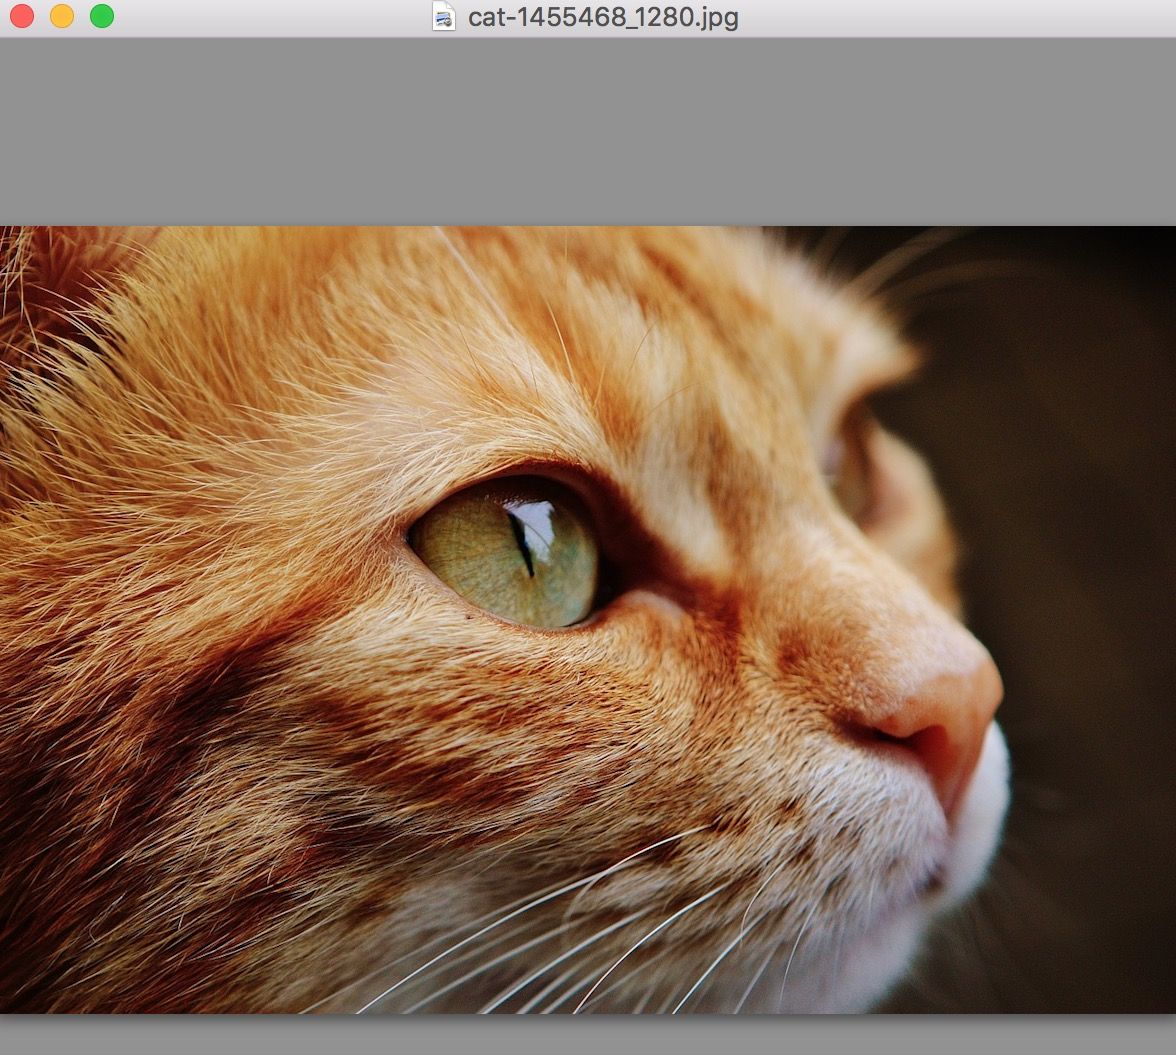
Task: Click the green full-screen window button
Action: click(102, 16)
